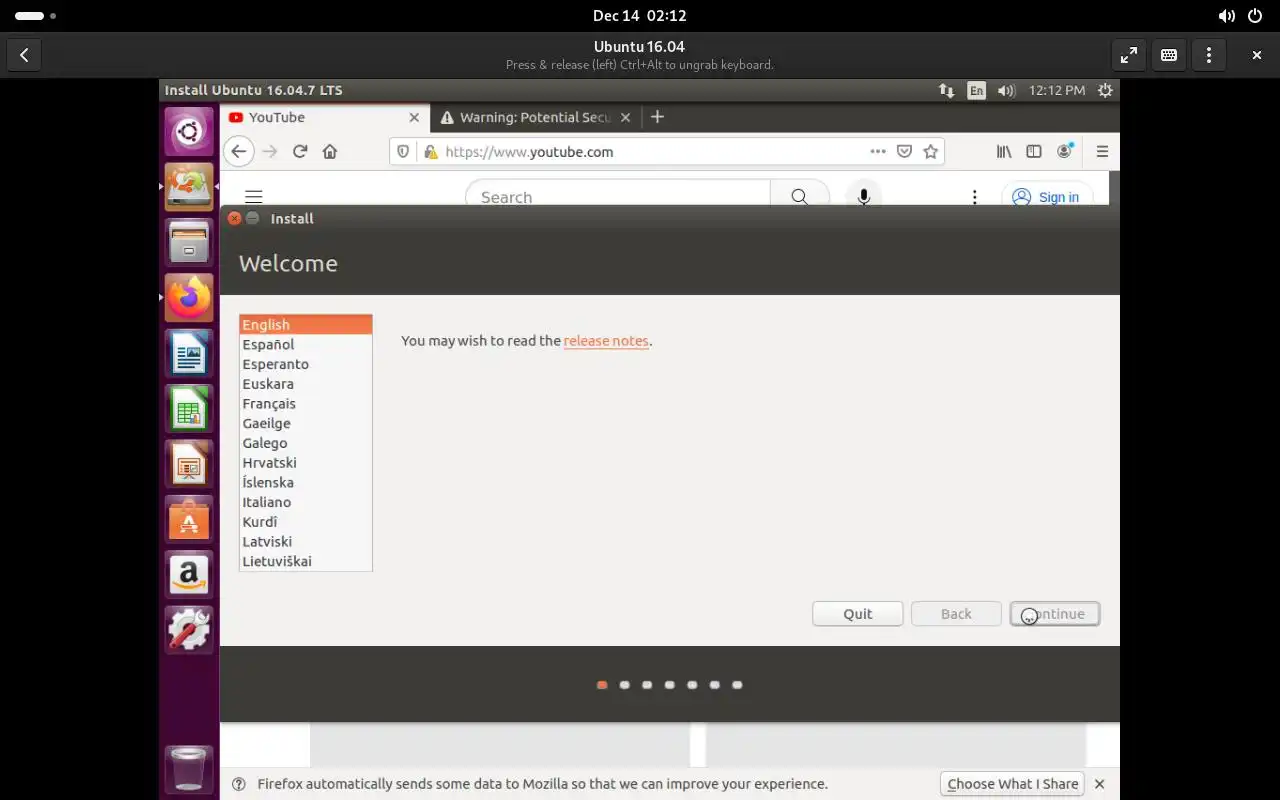Click the Continue button in the installer
Viewport: 1280px width, 800px height.
coord(1055,614)
